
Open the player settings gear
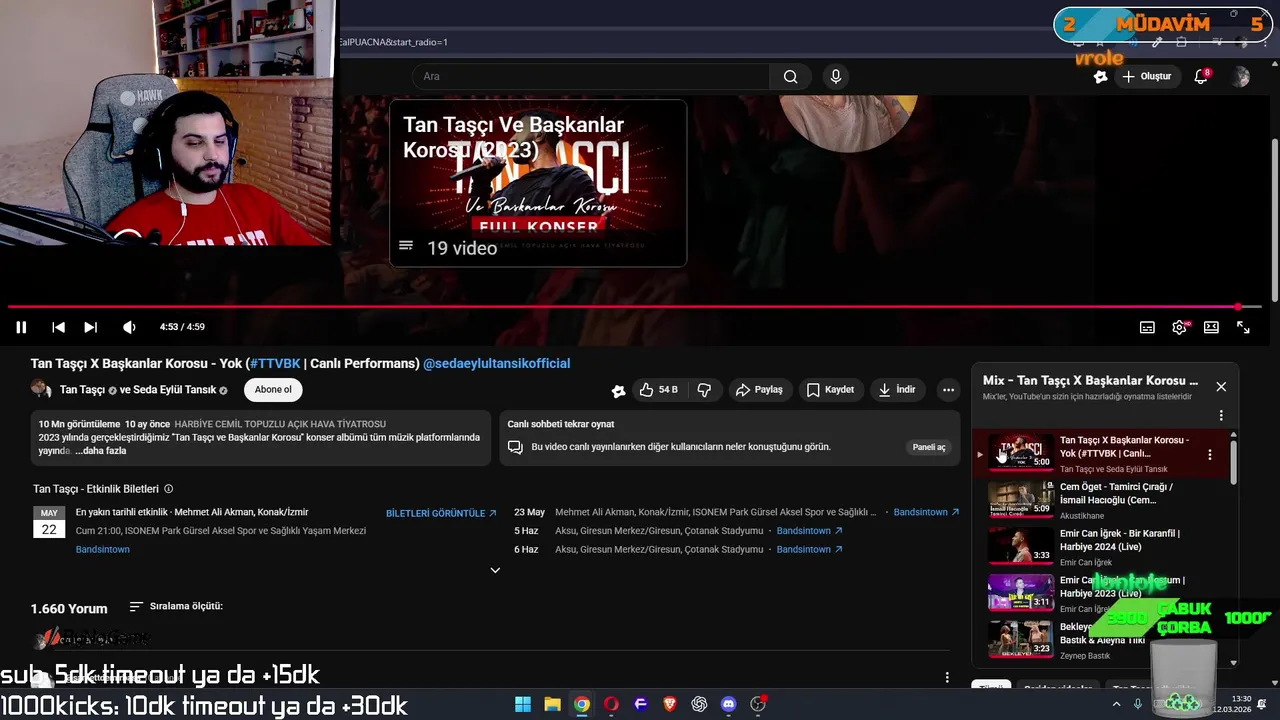click(x=1180, y=327)
